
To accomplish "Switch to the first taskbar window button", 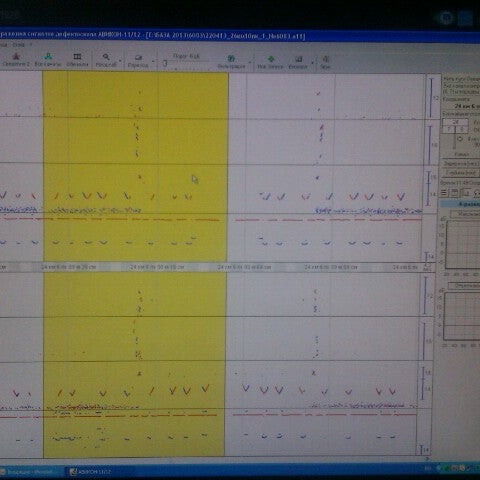I will point(31,472).
